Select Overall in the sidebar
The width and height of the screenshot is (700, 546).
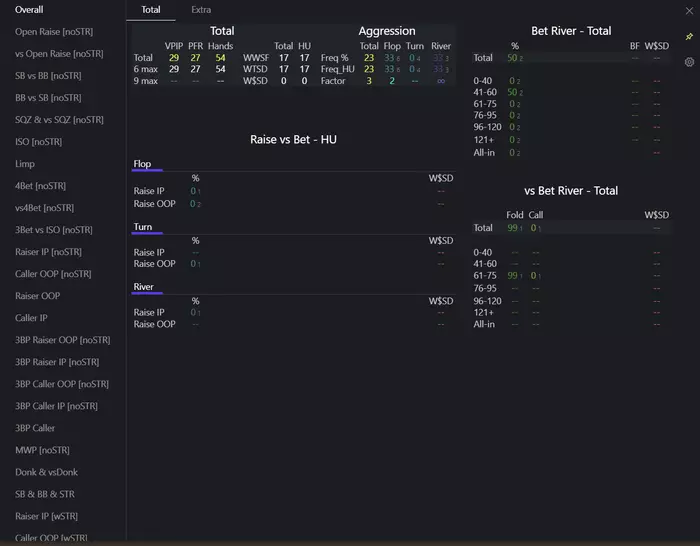(29, 9)
